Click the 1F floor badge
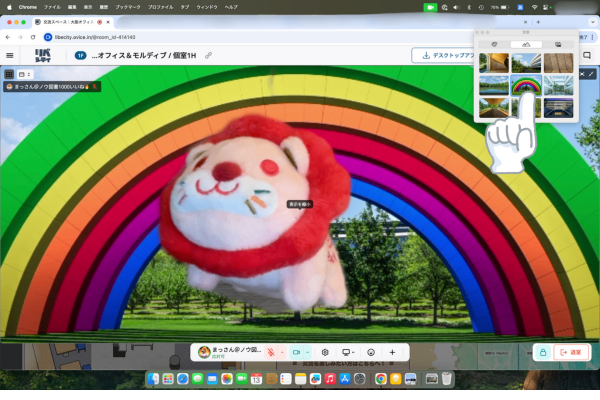This screenshot has height=400, width=600. pyautogui.click(x=80, y=56)
